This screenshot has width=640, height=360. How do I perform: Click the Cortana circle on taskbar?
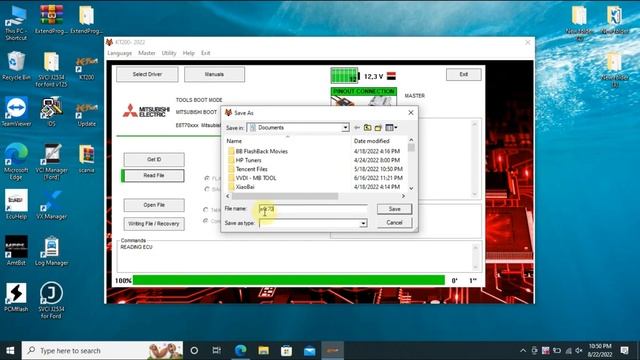tap(194, 350)
